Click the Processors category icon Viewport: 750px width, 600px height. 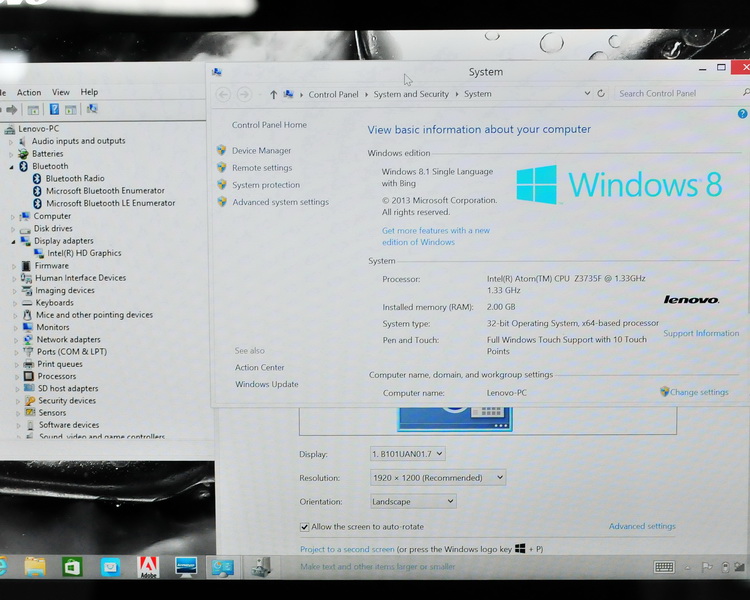tap(29, 376)
